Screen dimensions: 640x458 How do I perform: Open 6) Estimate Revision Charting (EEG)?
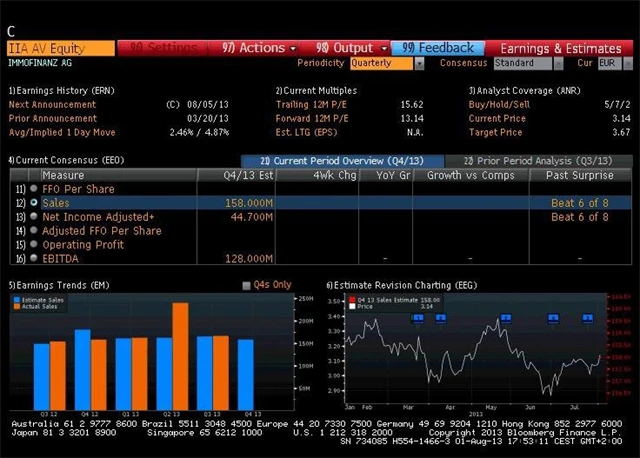pyautogui.click(x=402, y=285)
